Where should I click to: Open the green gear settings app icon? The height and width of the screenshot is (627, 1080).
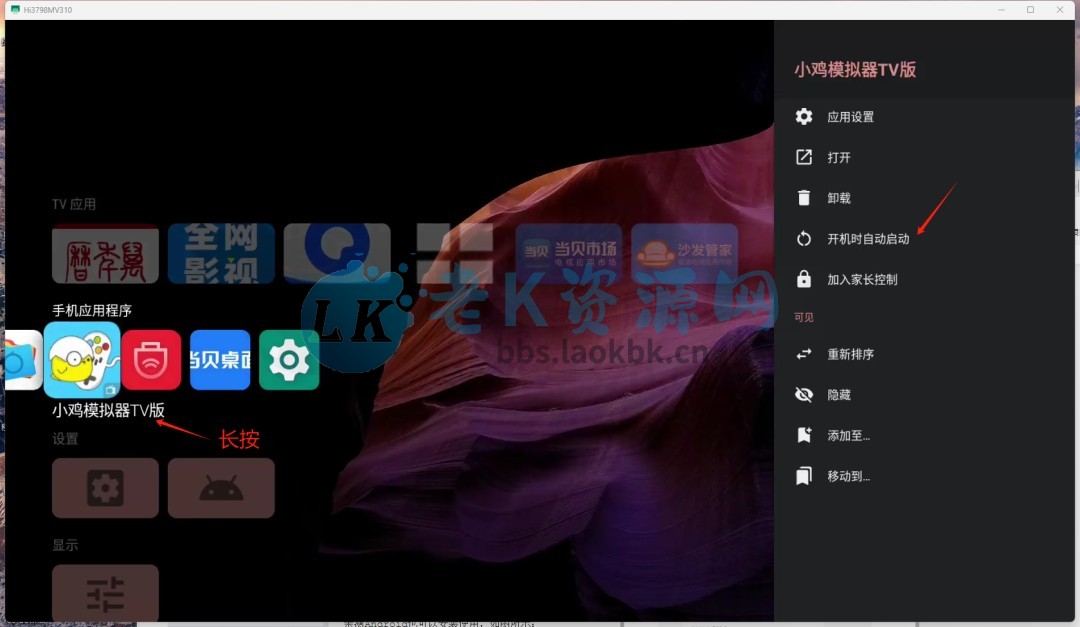click(x=289, y=360)
